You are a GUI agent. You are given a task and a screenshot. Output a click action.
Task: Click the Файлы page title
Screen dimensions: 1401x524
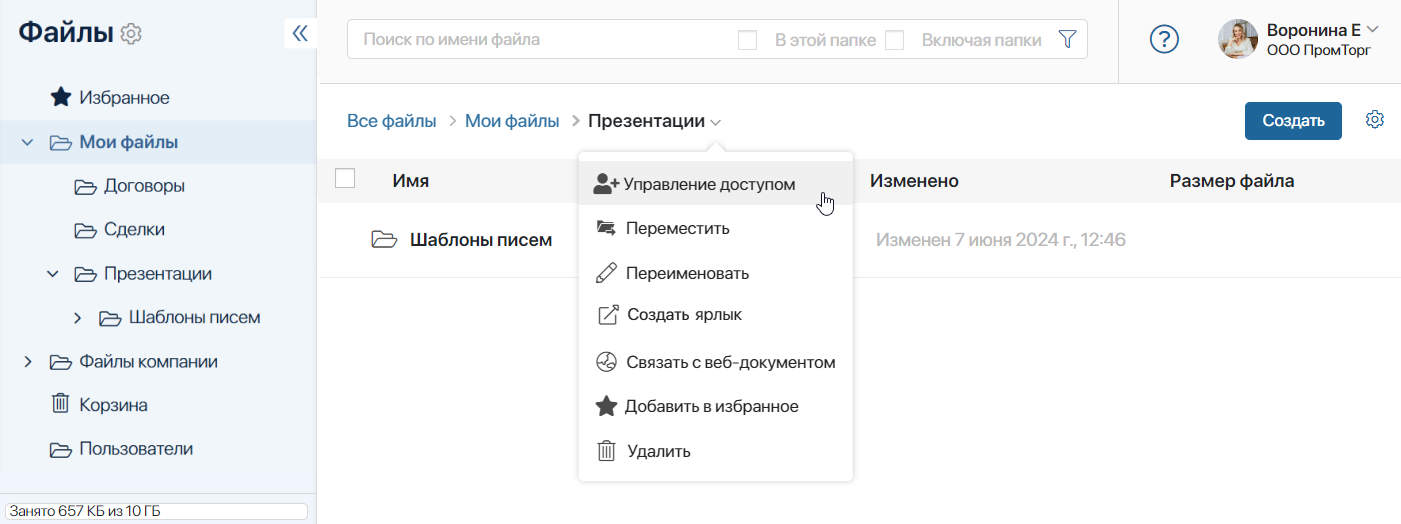pyautogui.click(x=66, y=33)
